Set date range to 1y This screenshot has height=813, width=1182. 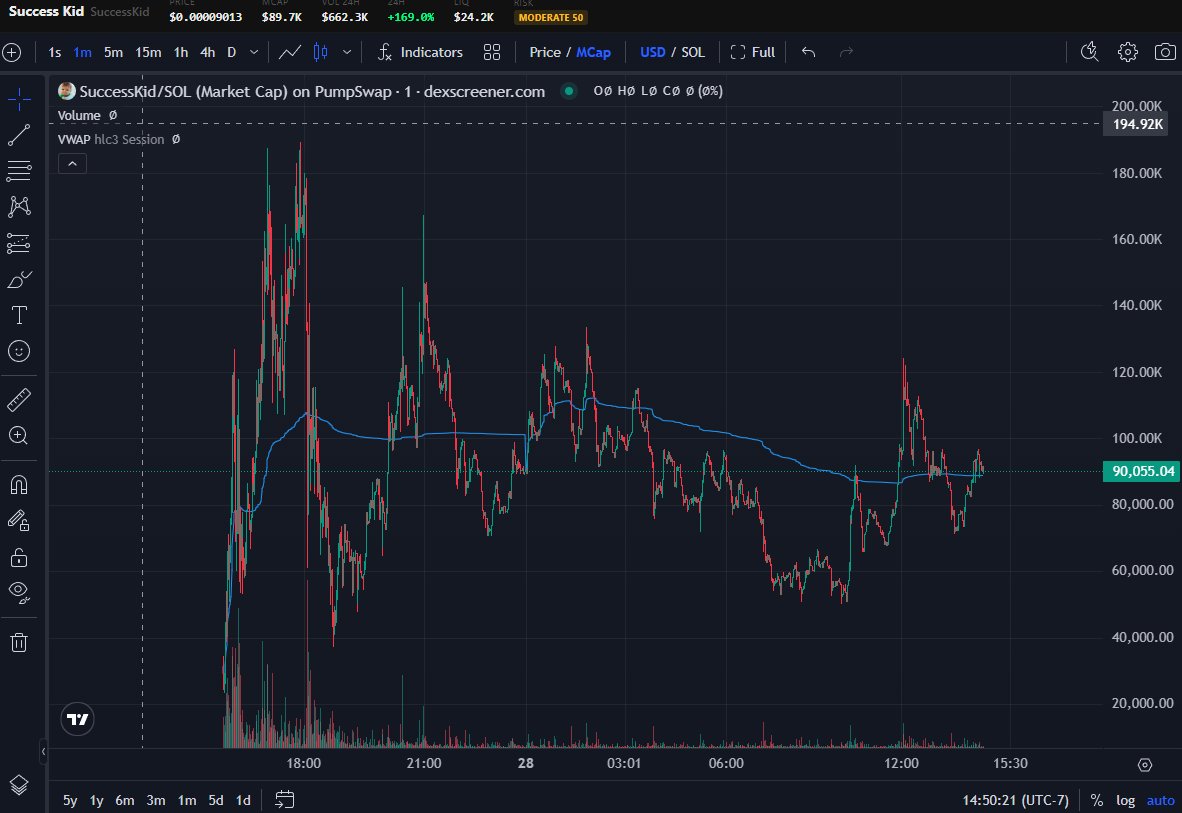[x=96, y=800]
